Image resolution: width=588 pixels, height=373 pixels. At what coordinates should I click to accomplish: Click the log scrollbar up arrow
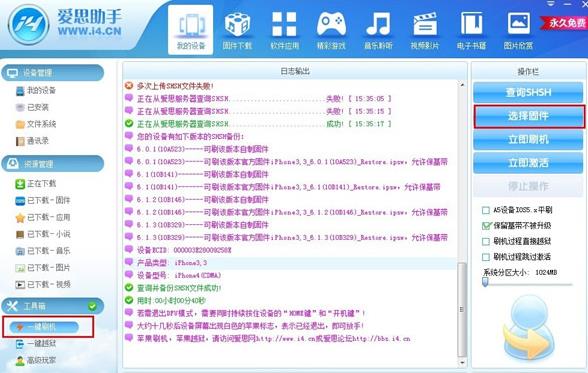coord(462,85)
